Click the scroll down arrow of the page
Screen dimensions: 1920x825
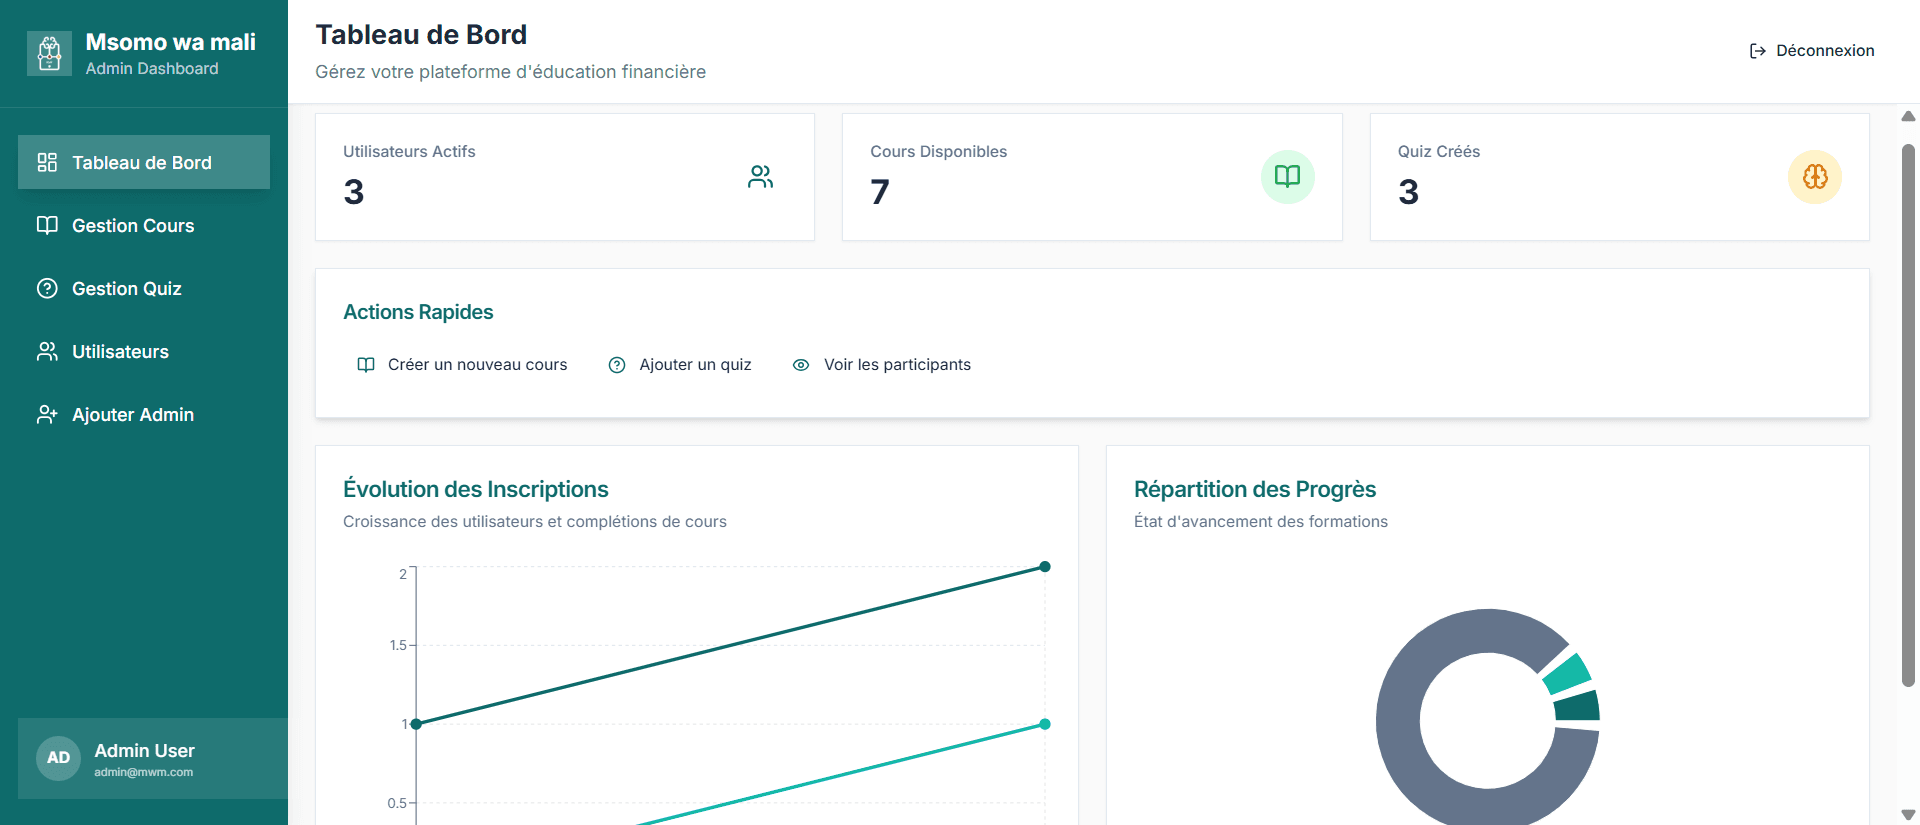coord(1908,814)
